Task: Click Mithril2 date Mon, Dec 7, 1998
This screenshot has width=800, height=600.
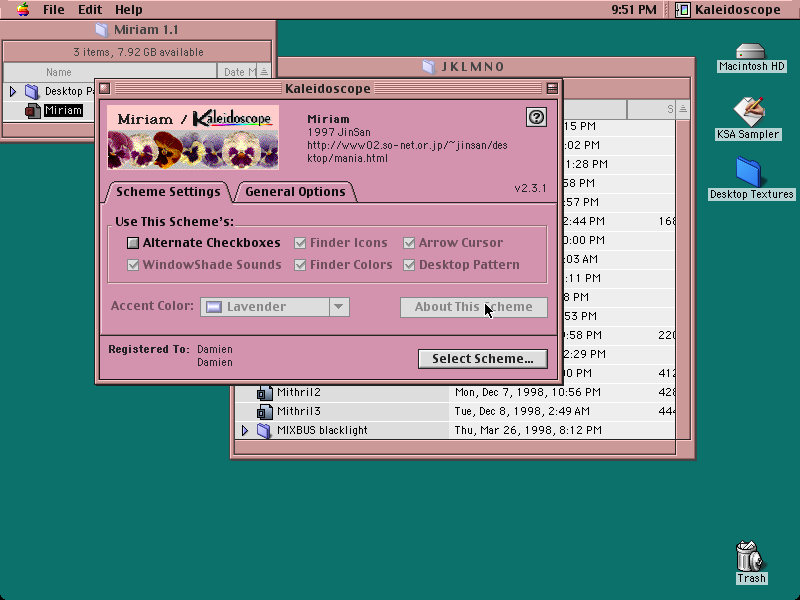Action: [x=528, y=392]
